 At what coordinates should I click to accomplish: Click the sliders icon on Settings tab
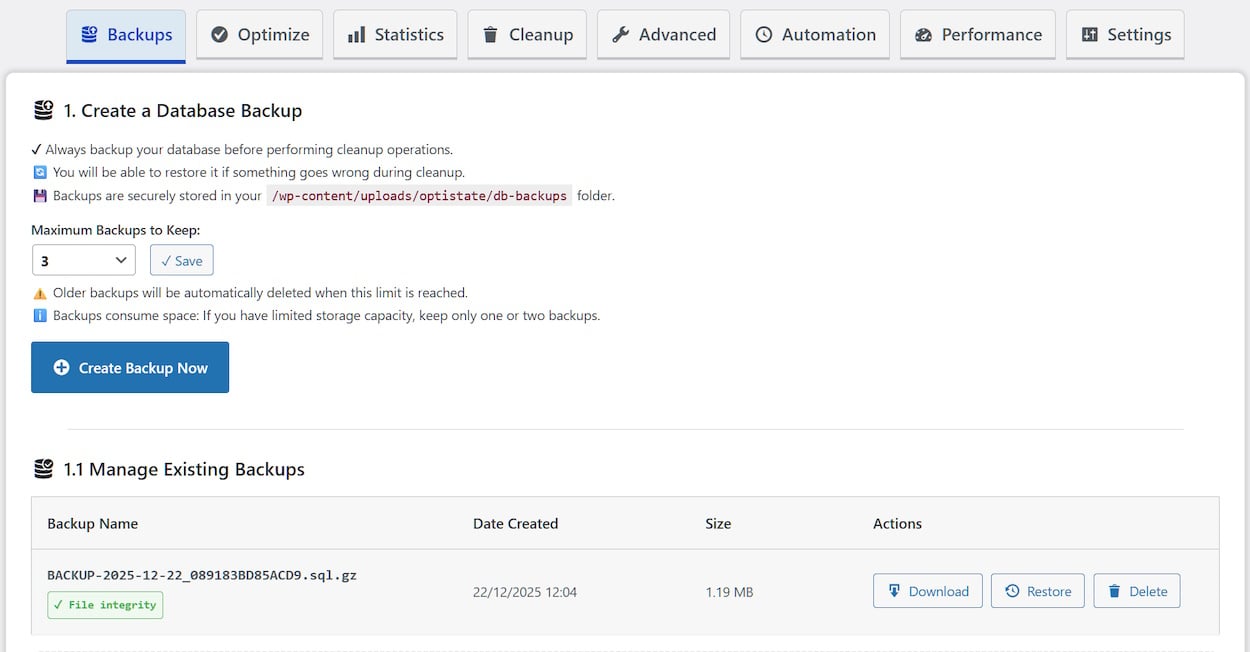tap(1090, 35)
